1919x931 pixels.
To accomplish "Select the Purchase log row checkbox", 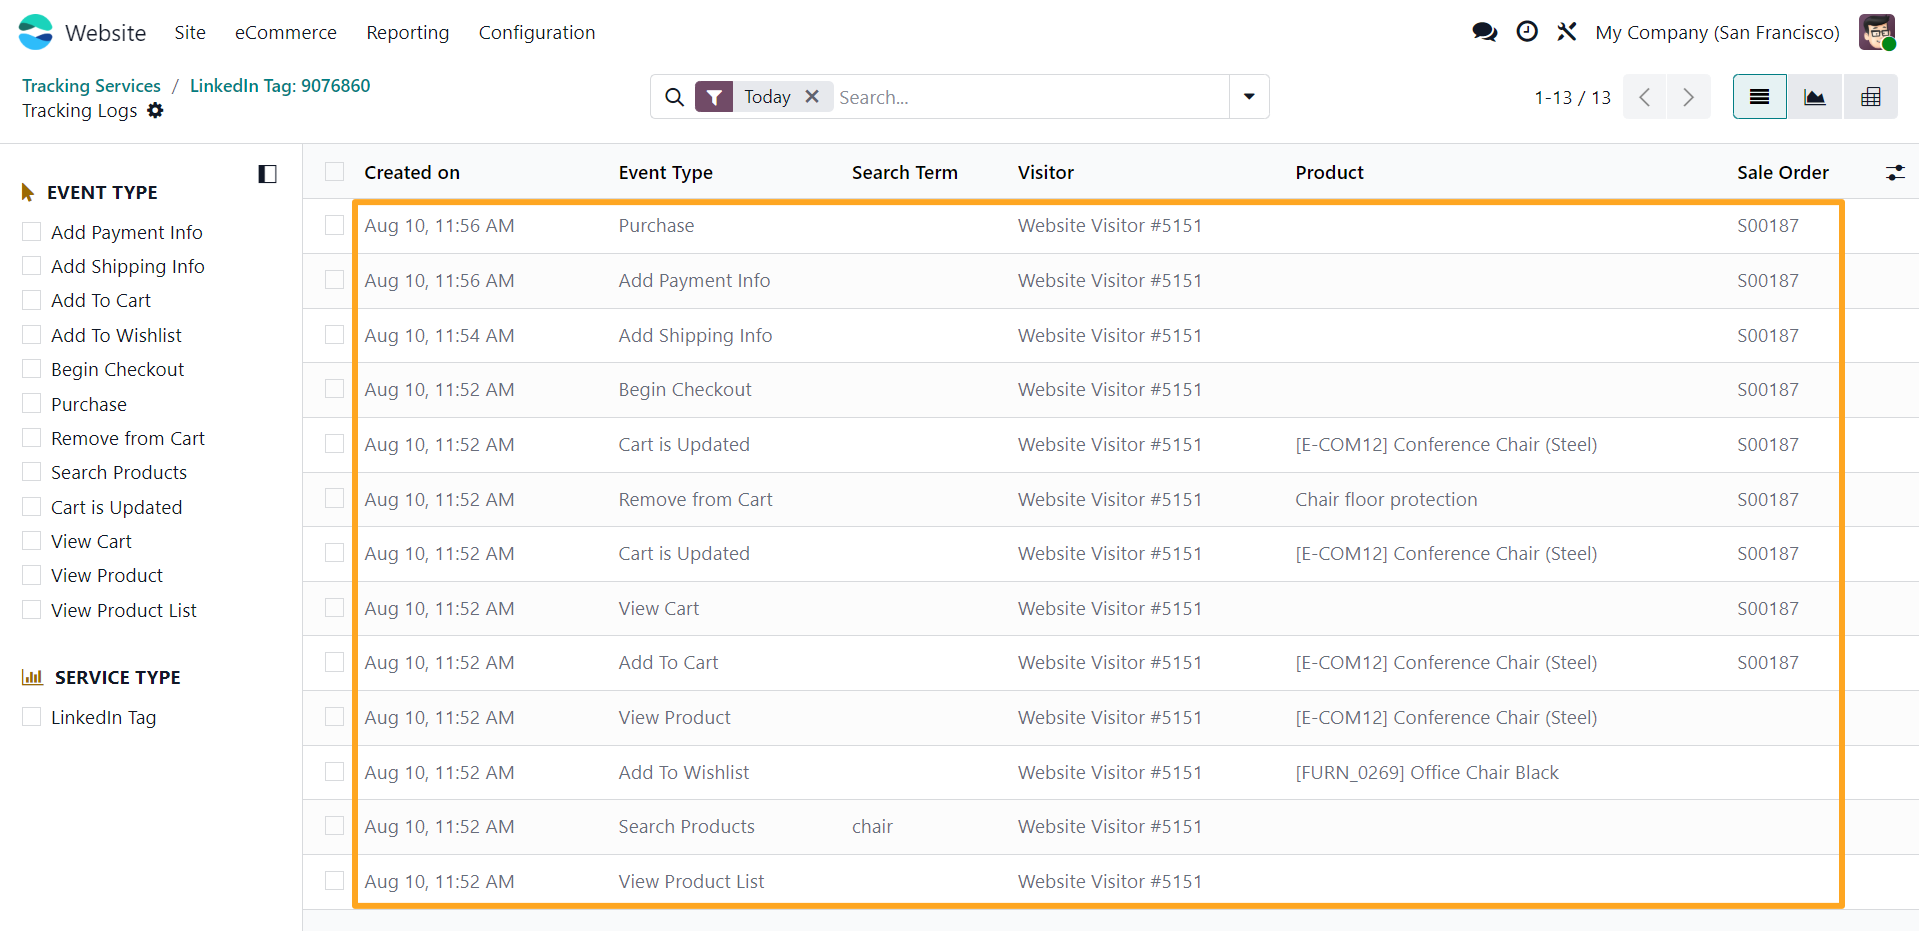I will [335, 225].
